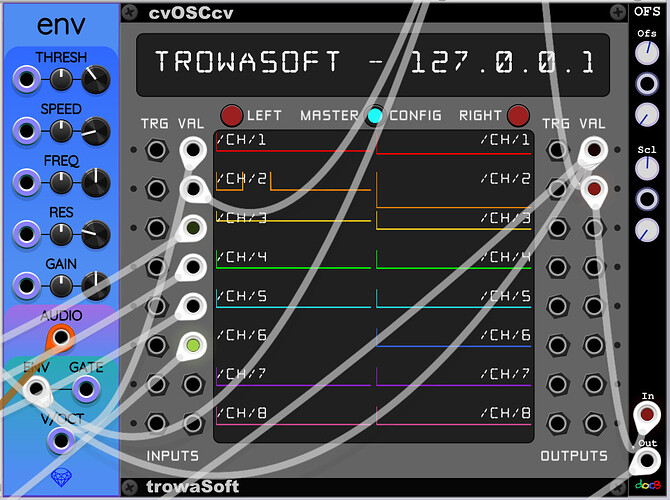Click the V/OCT jack on env module
The height and width of the screenshot is (500, 670).
61,441
